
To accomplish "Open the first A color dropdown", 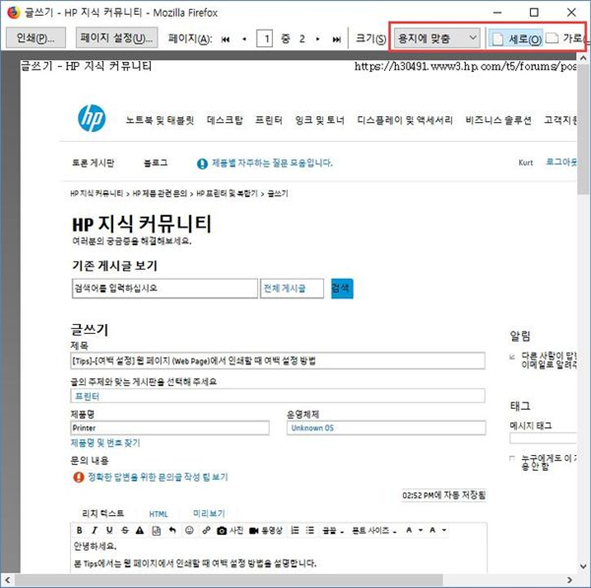I will coord(414,530).
